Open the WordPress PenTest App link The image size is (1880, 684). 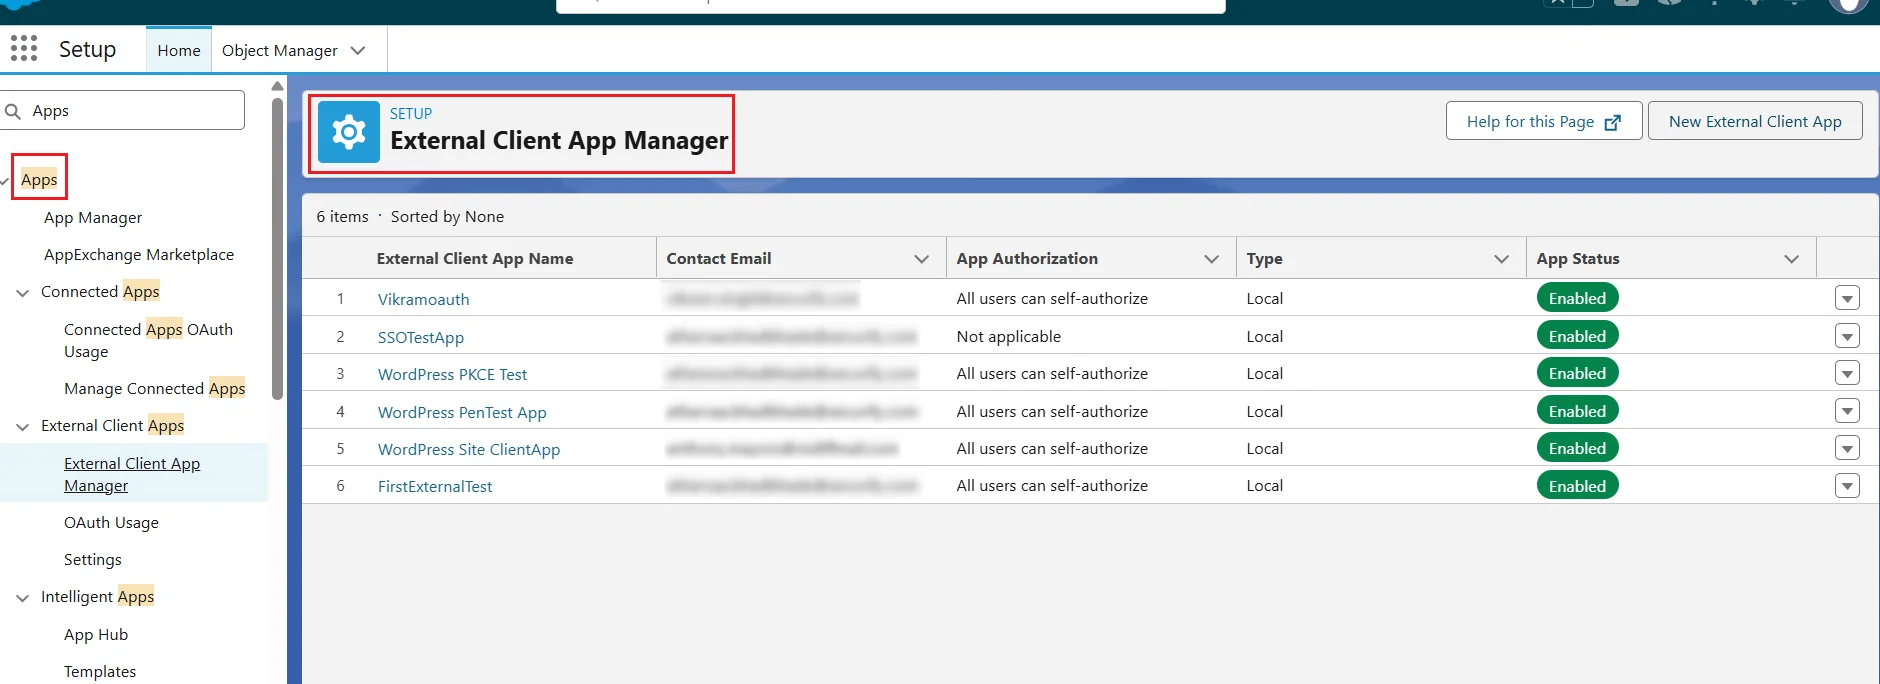[462, 412]
